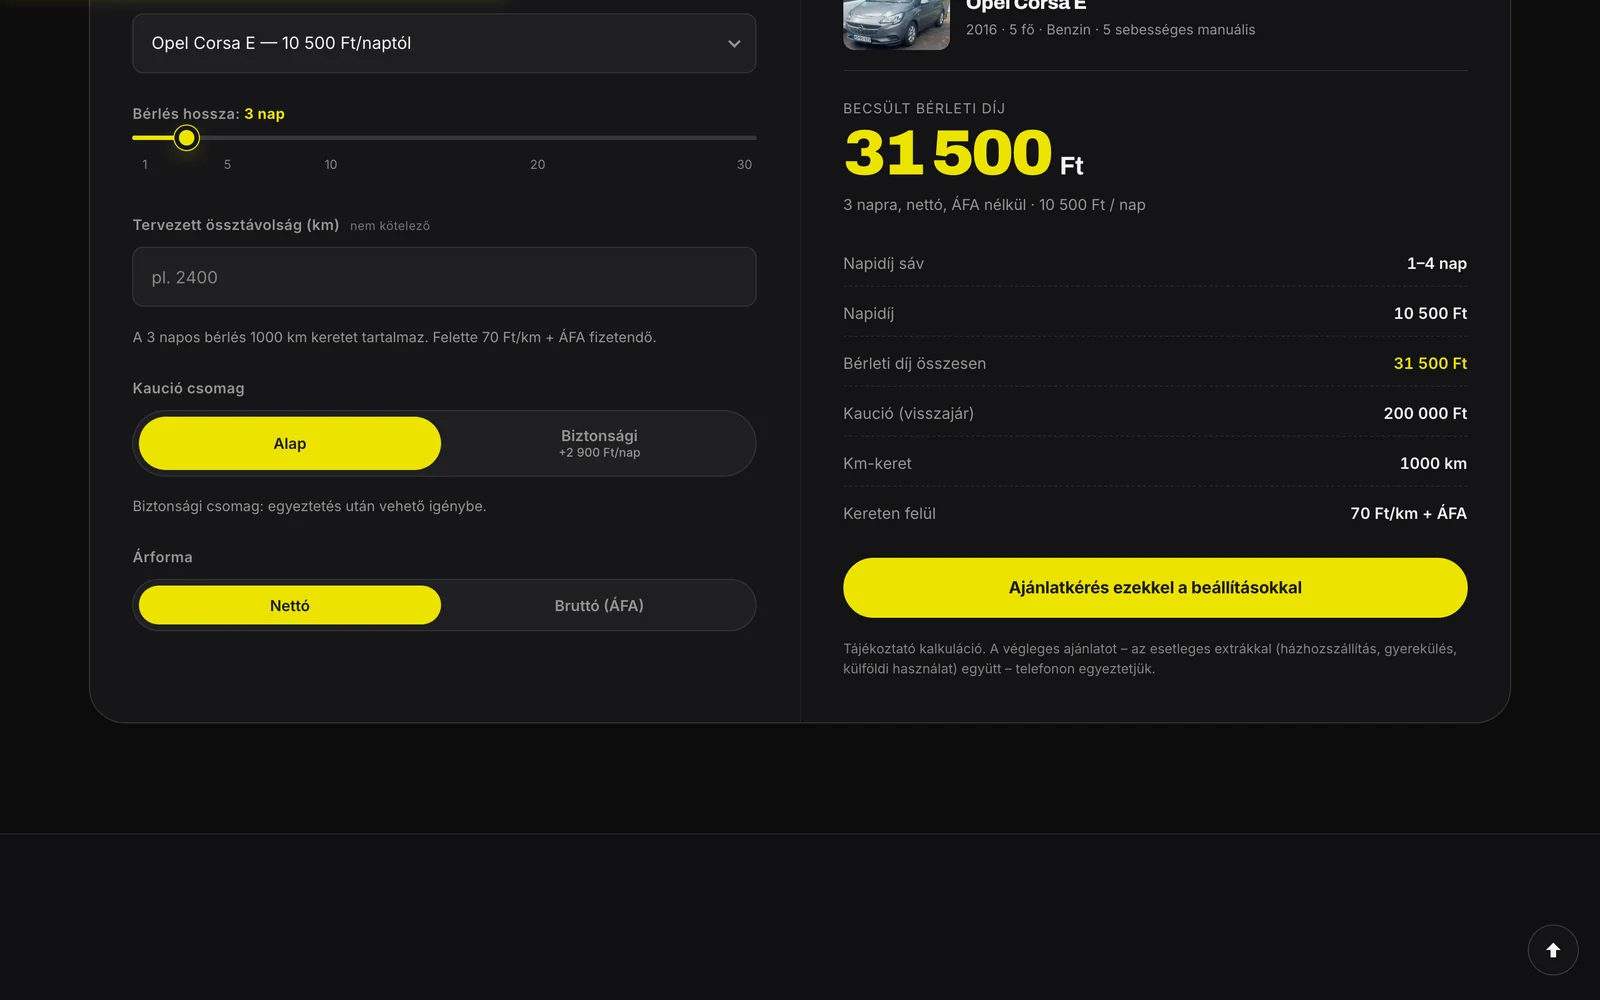Click the 'Árforma' heading
This screenshot has height=1000, width=1600.
click(162, 557)
